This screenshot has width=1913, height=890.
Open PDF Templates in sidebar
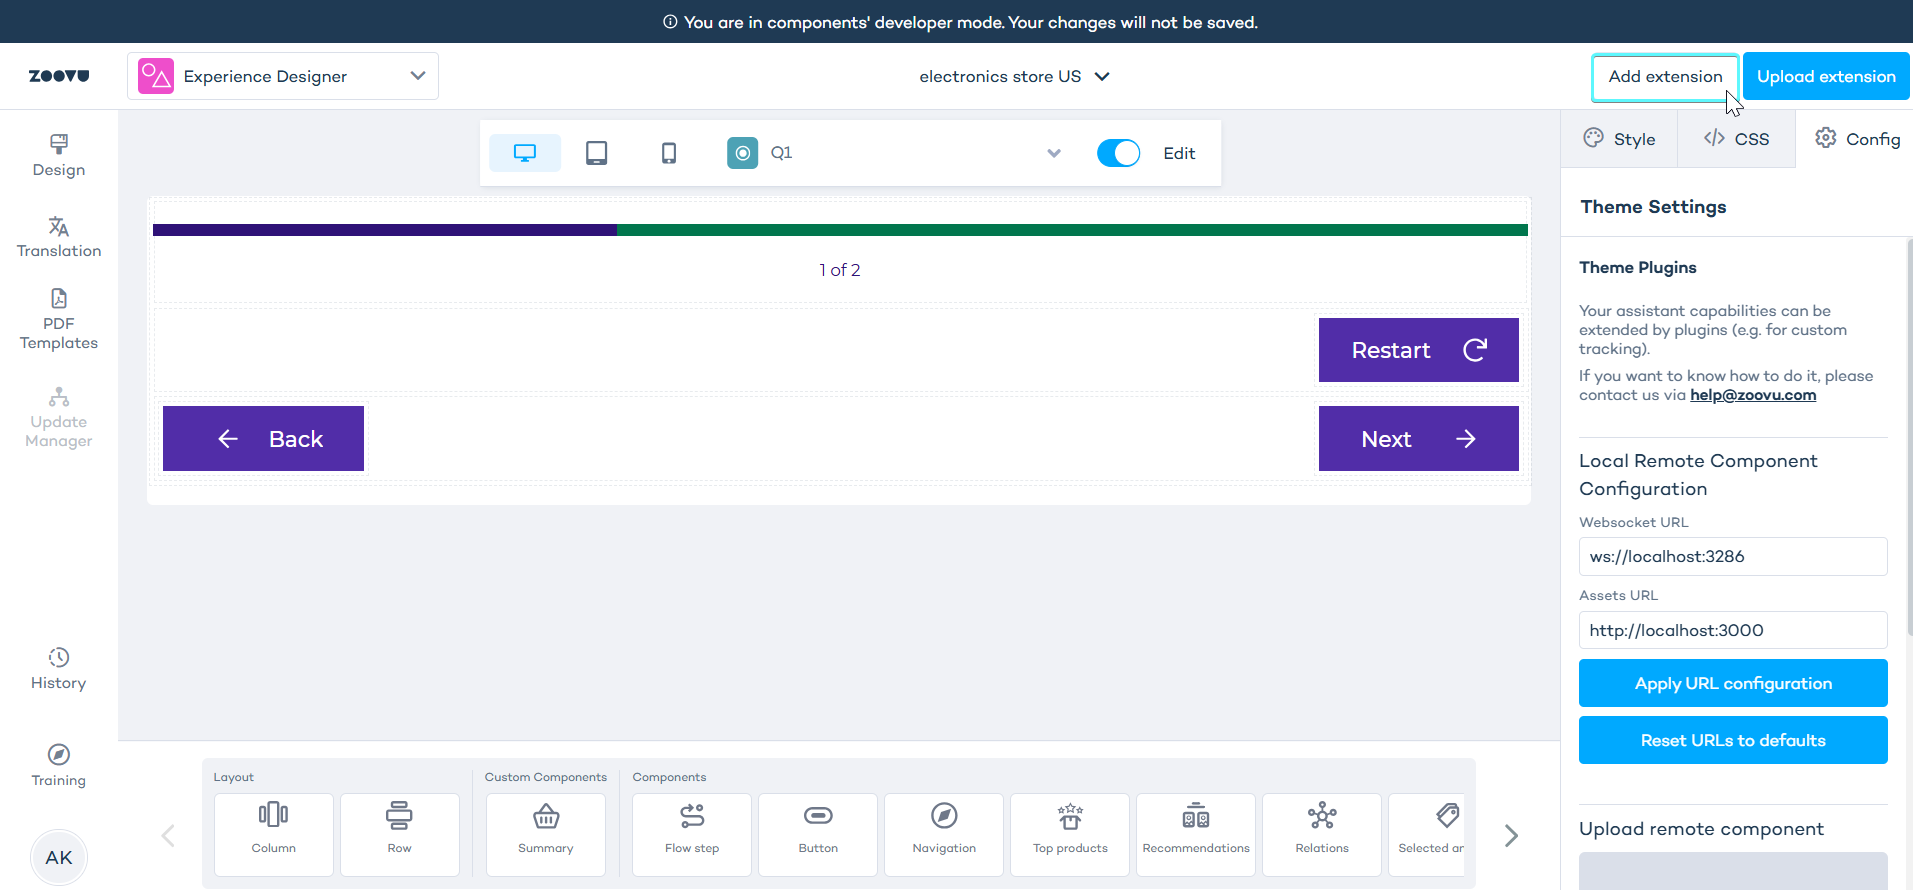click(x=59, y=320)
